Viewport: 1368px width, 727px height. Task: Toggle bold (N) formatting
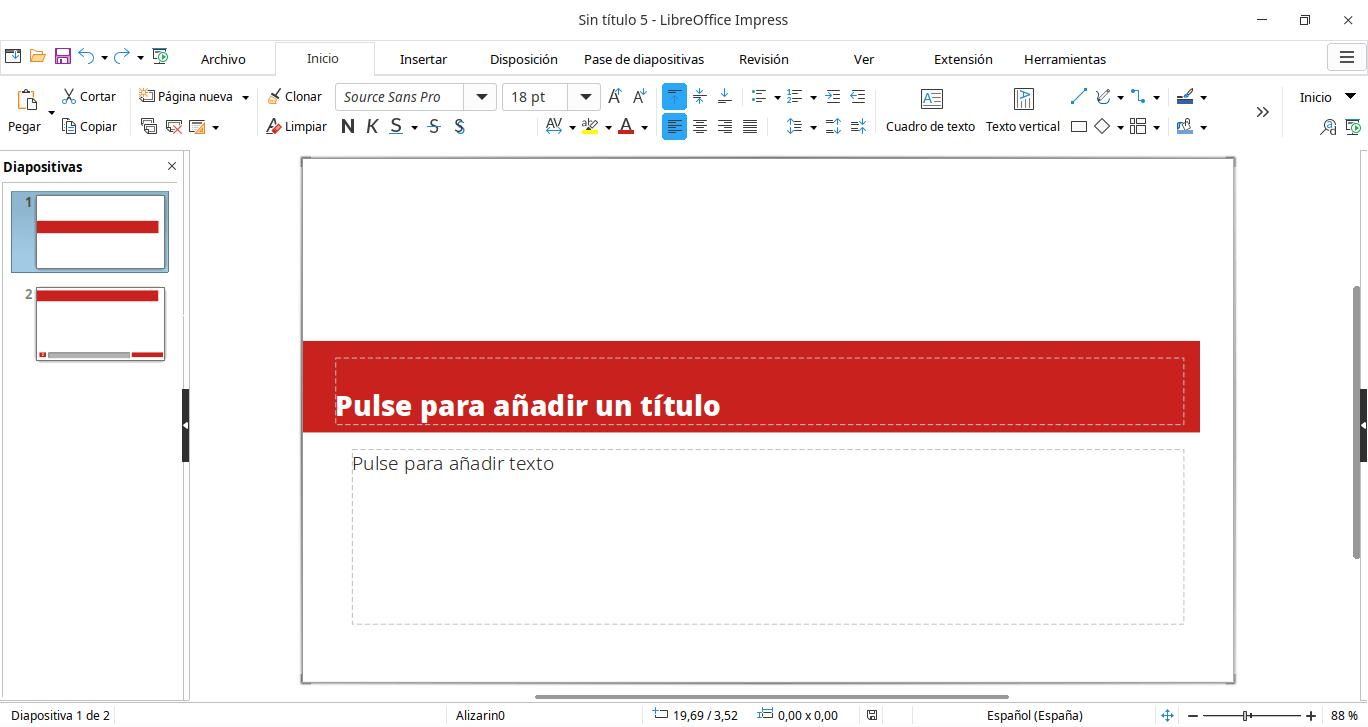click(348, 127)
